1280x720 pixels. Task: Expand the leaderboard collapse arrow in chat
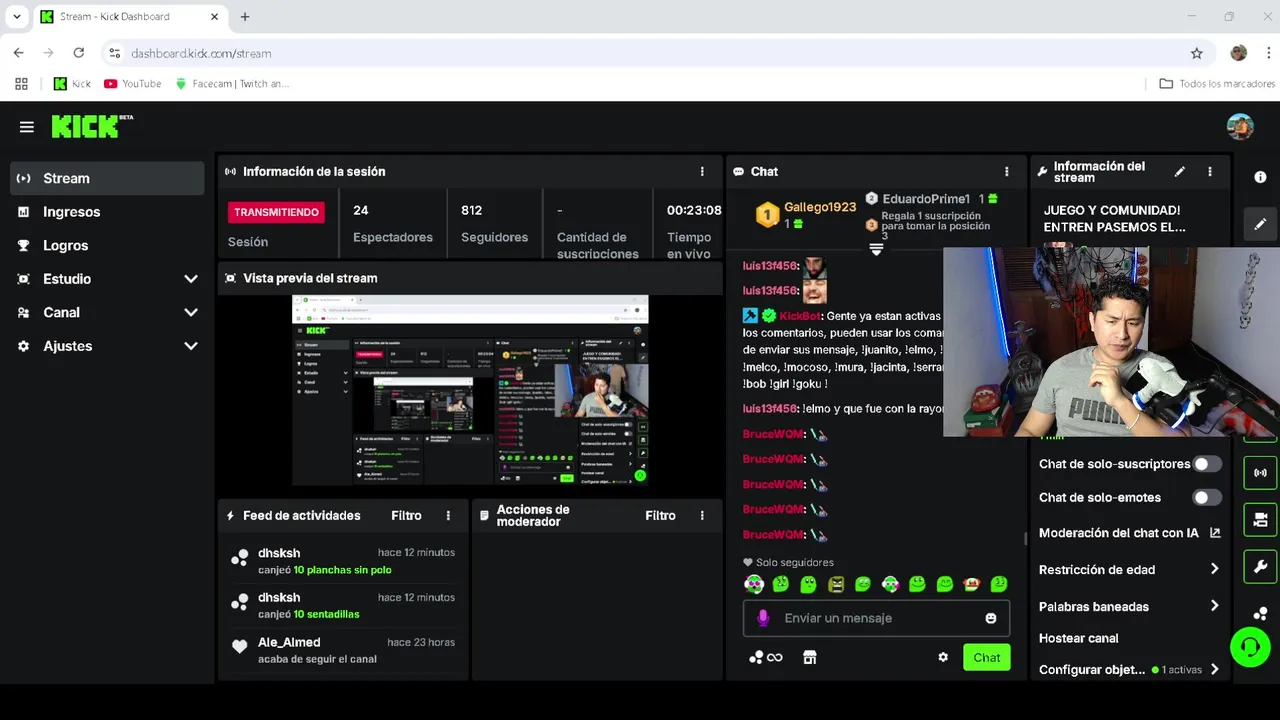[876, 249]
